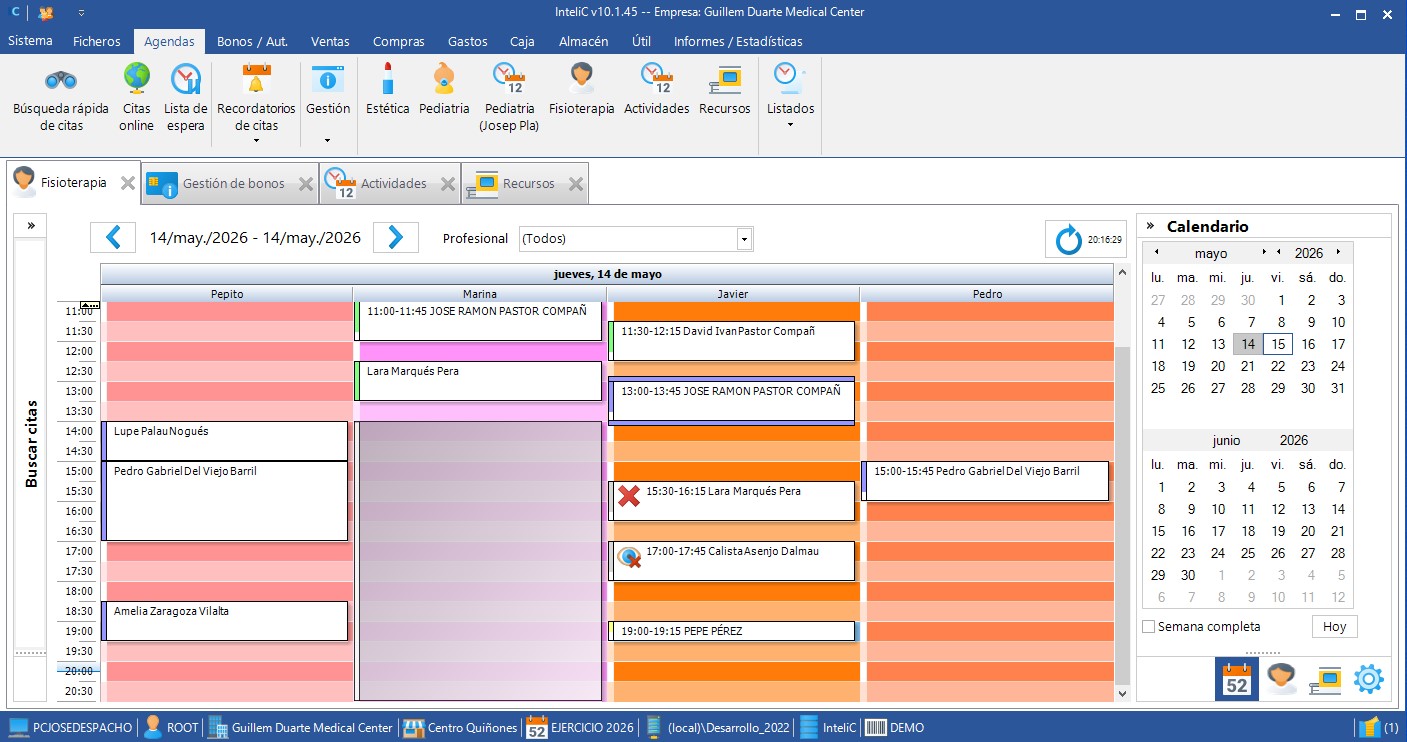Screen dimensions: 1407x742
Task: Open the Sistema menu
Action: pyautogui.click(x=30, y=41)
